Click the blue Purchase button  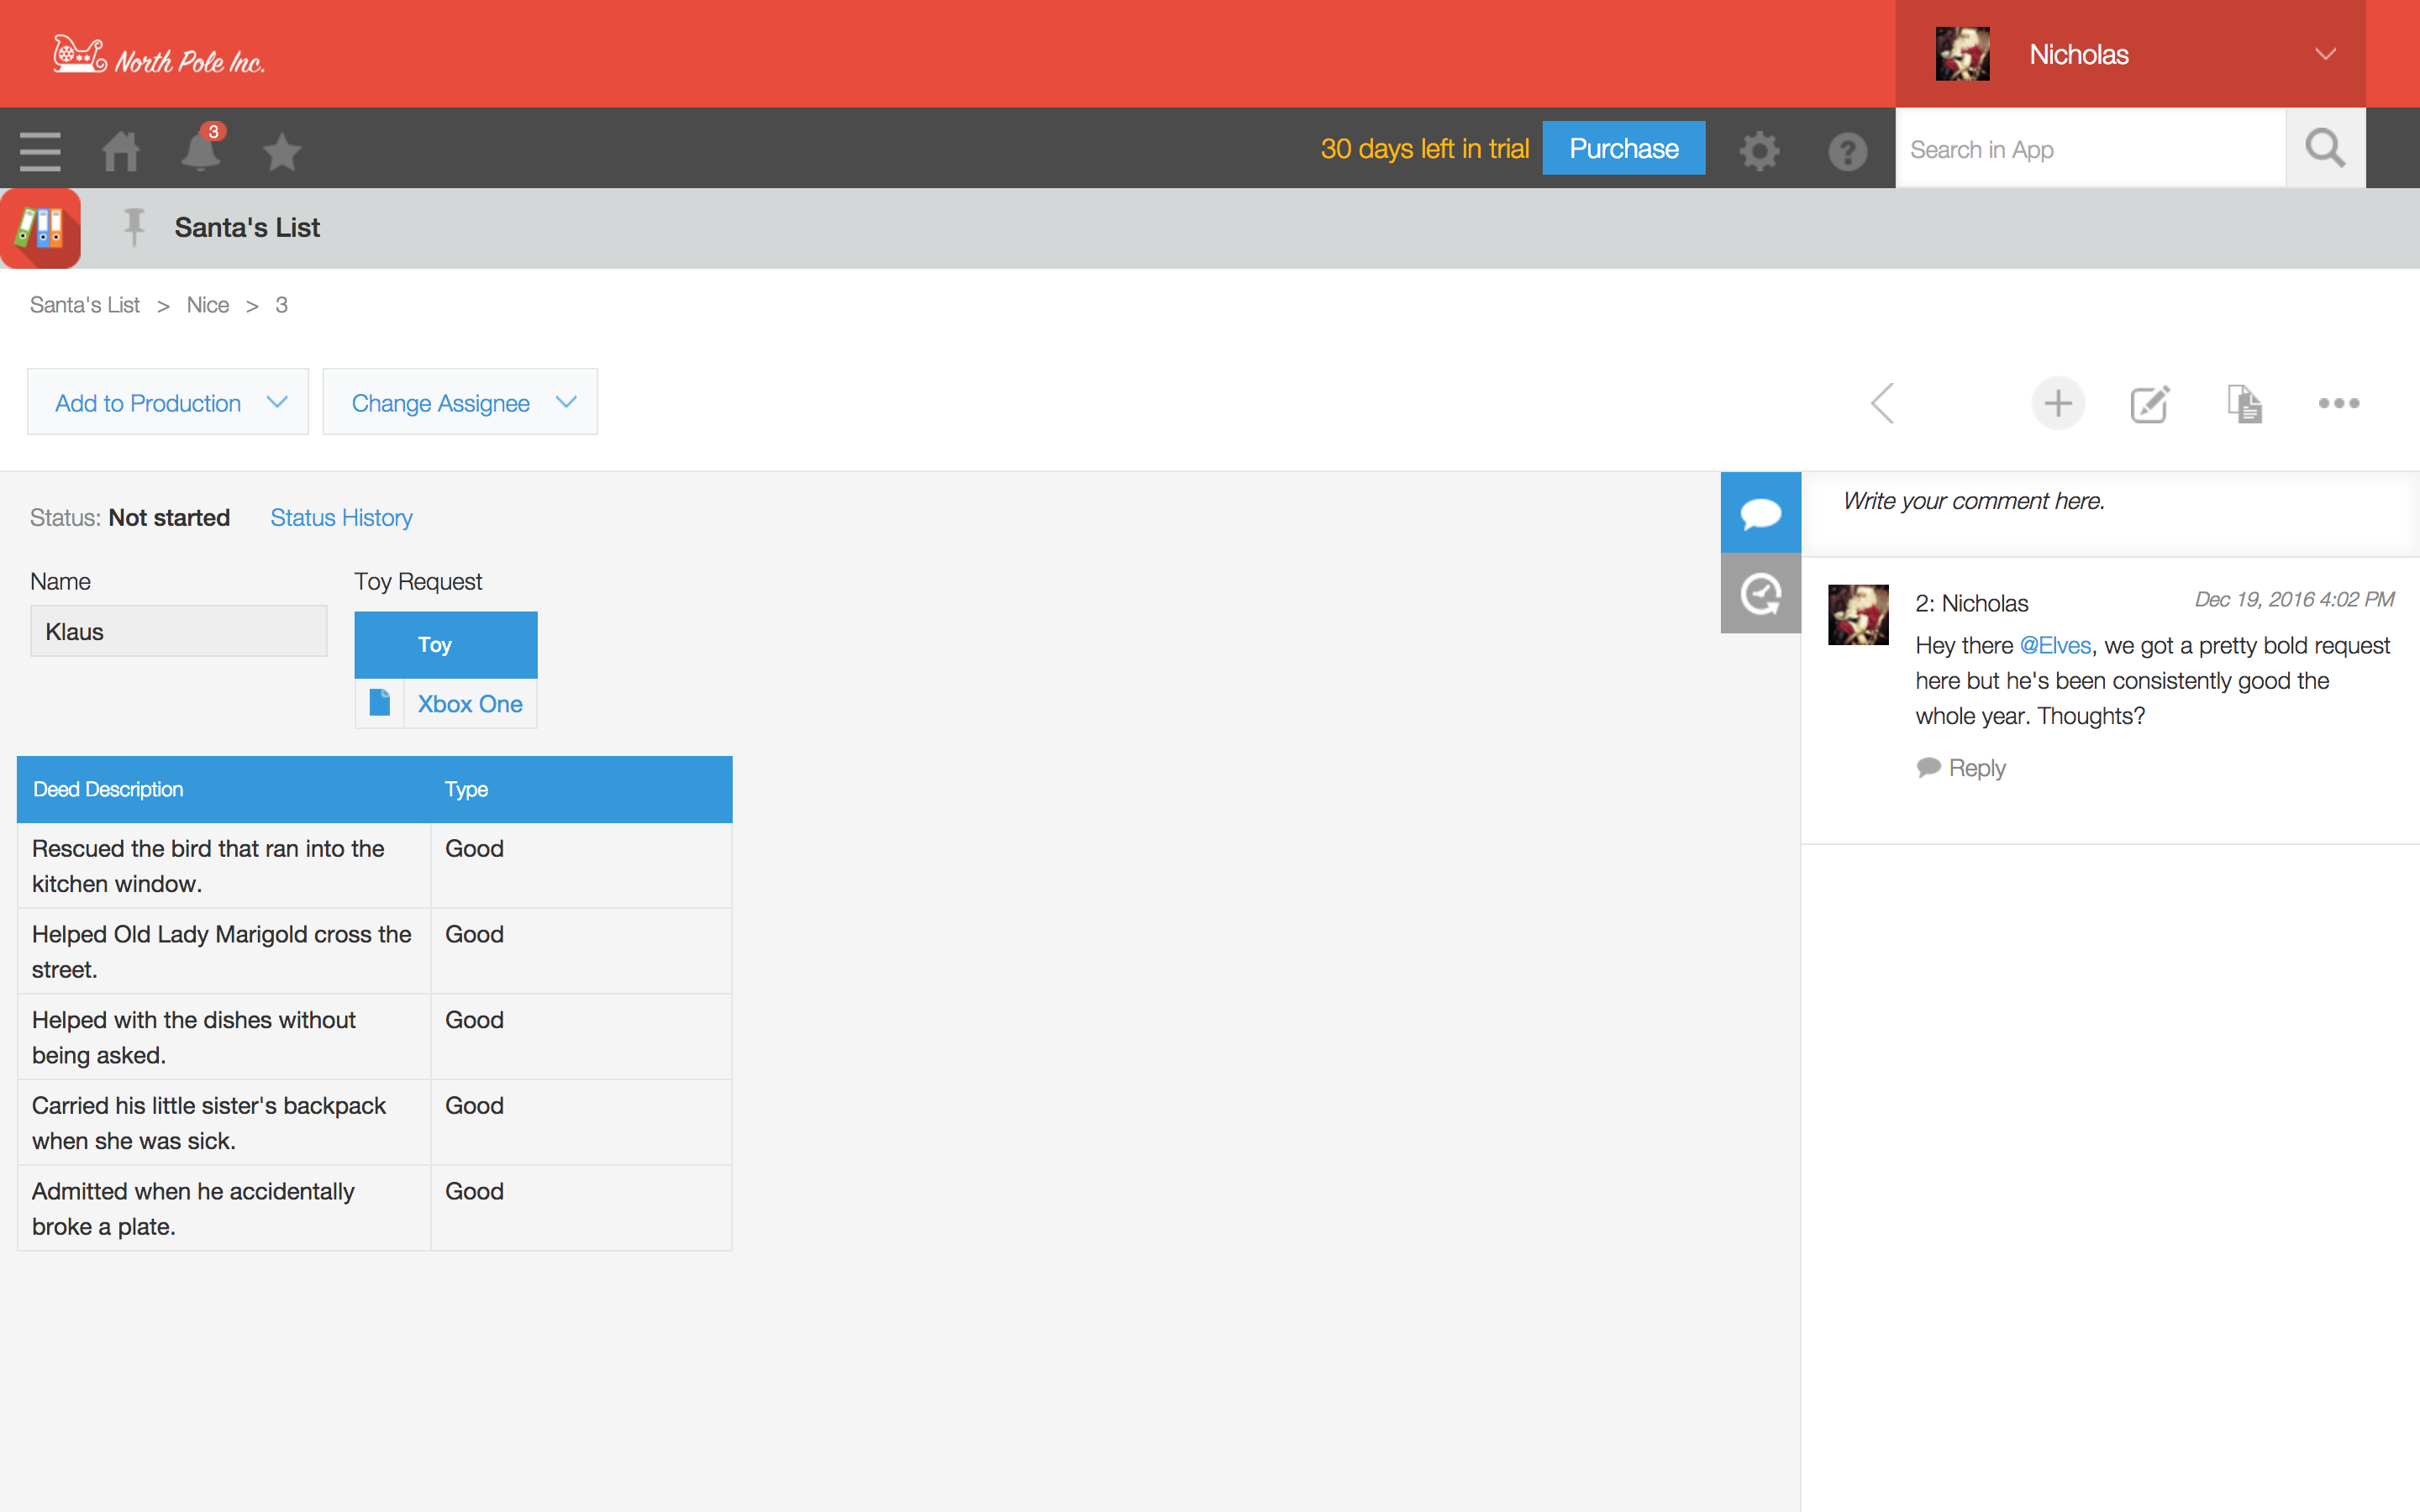[x=1623, y=148]
